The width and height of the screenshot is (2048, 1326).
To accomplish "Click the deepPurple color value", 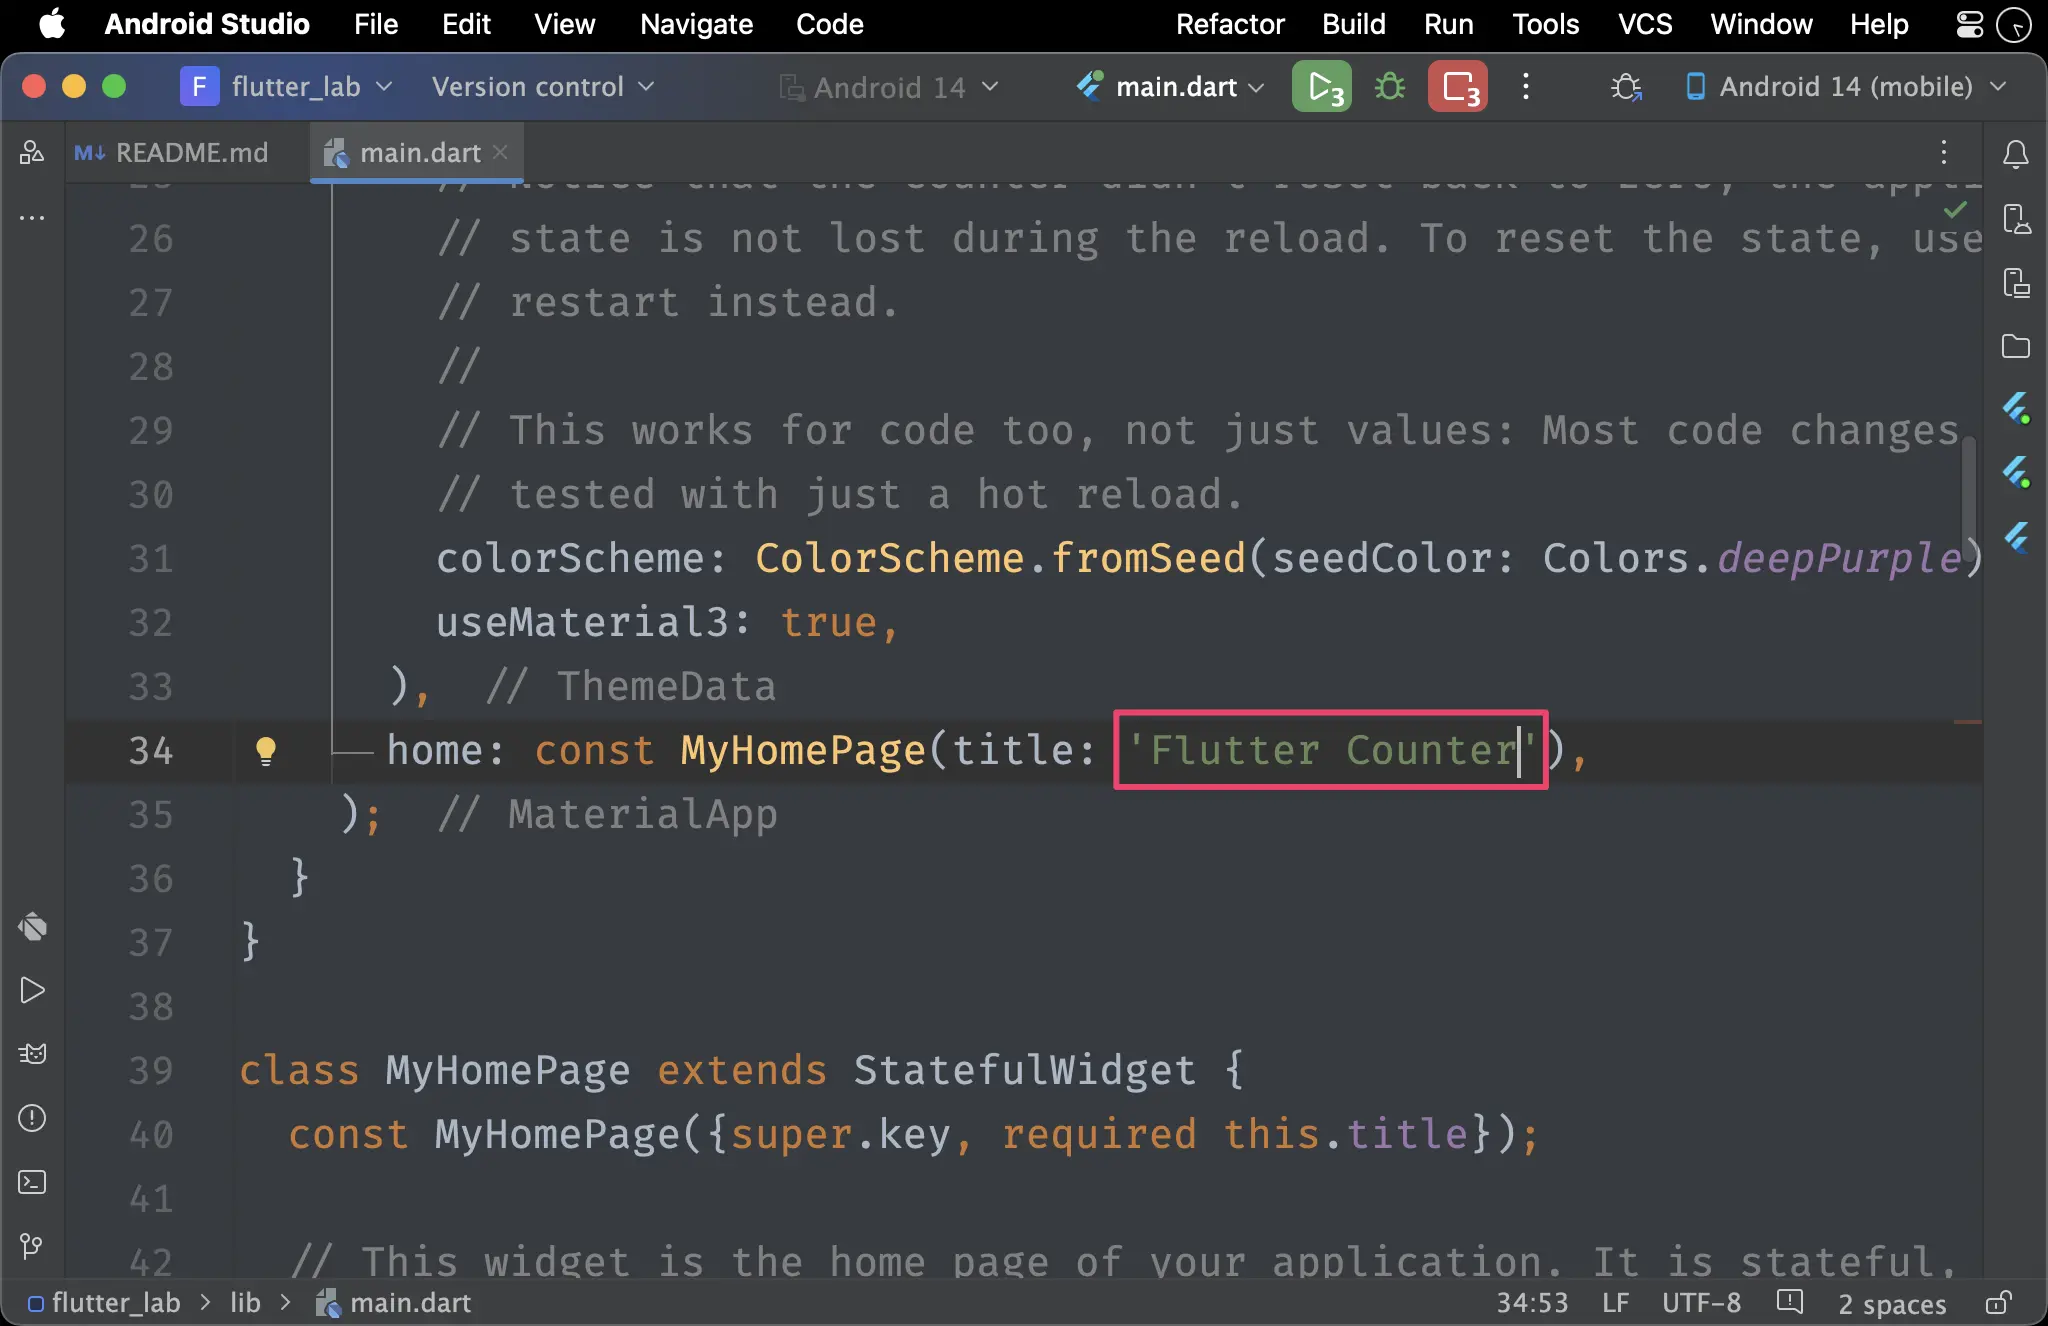I will coord(1839,558).
